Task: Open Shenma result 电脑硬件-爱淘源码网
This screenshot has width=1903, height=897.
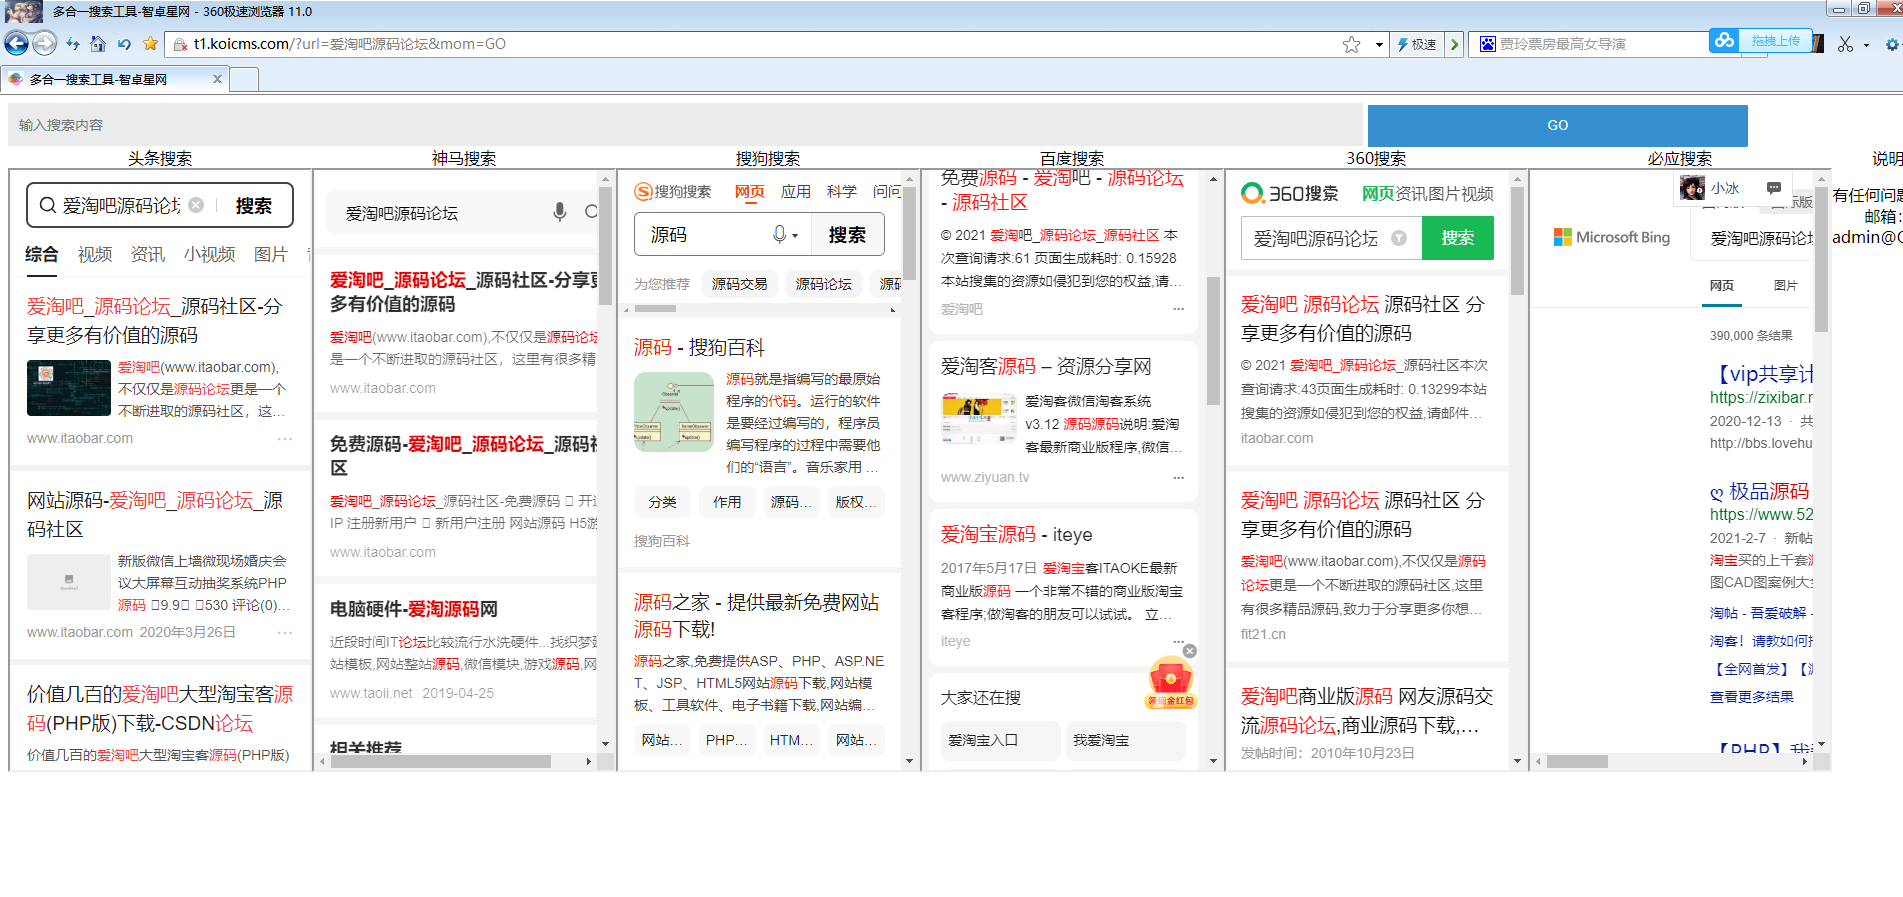Action: pyautogui.click(x=414, y=609)
